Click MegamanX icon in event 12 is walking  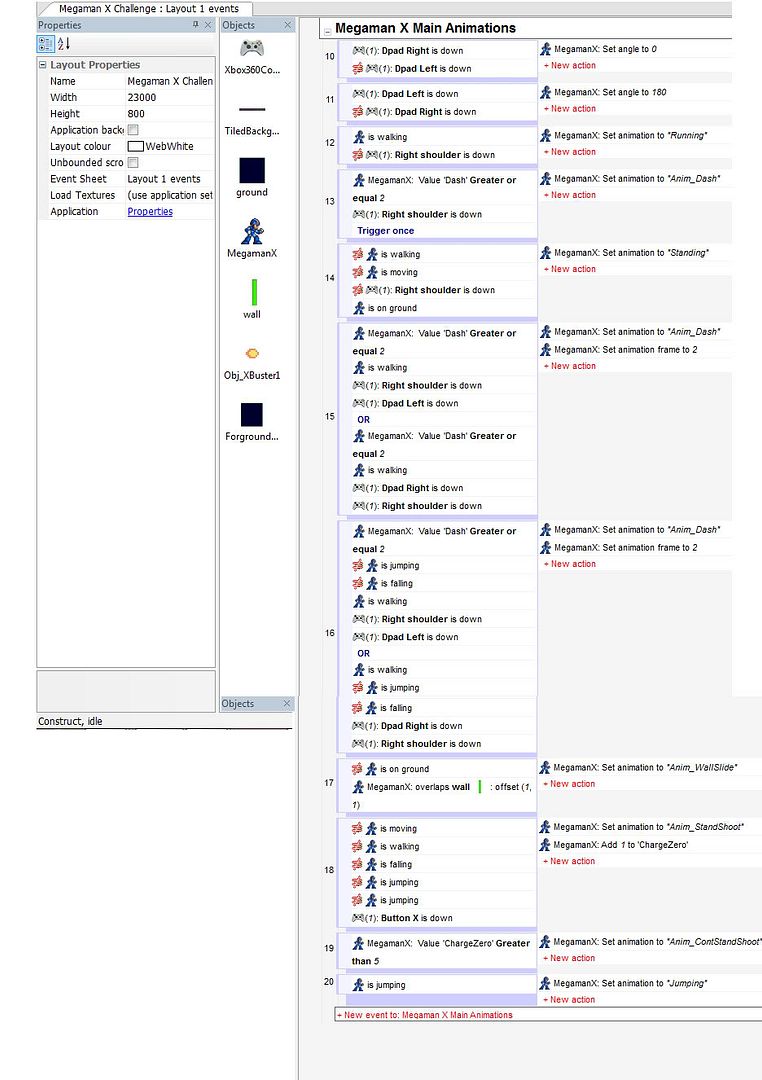point(359,137)
